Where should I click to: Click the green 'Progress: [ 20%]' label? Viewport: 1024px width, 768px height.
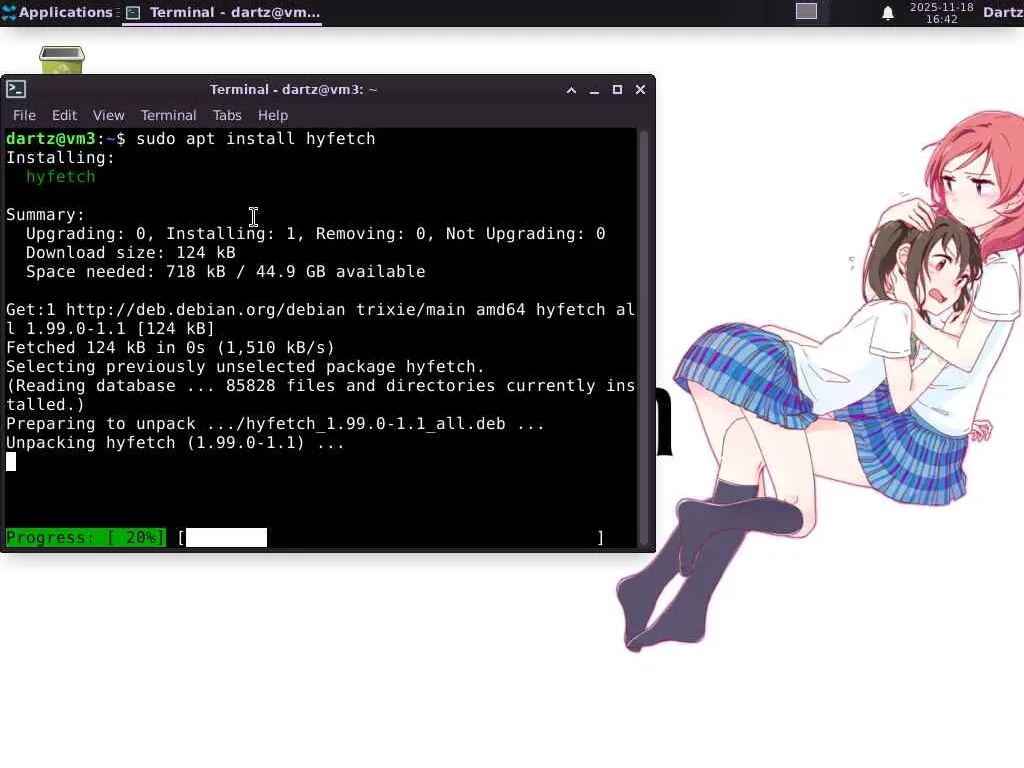[x=86, y=537]
